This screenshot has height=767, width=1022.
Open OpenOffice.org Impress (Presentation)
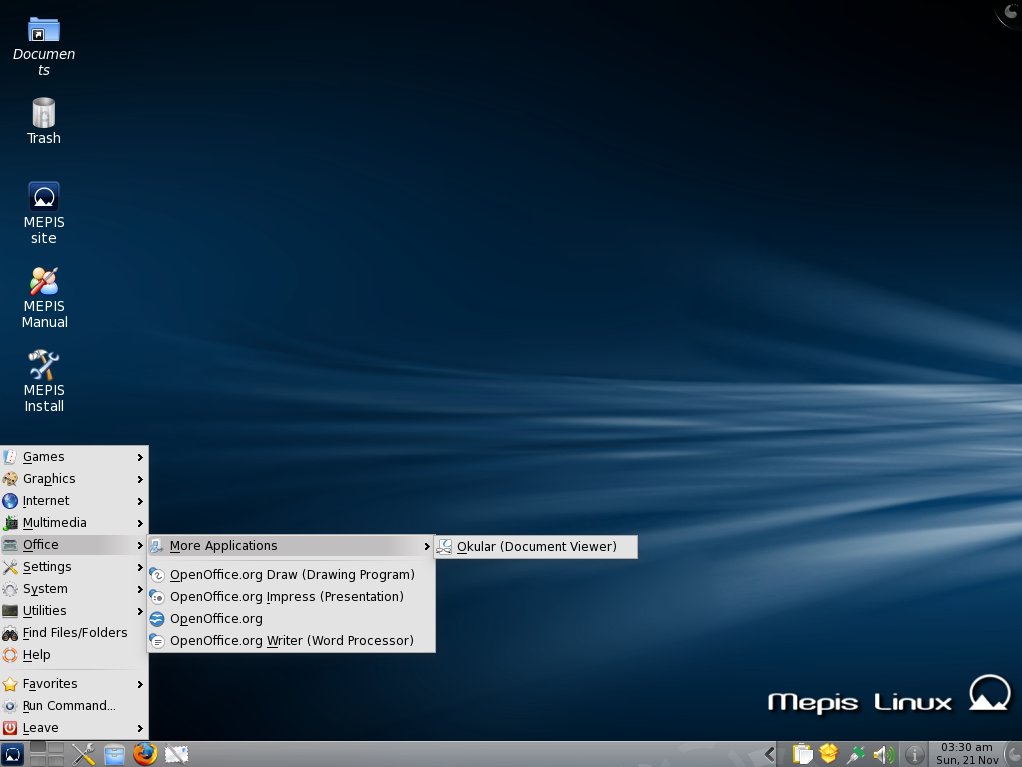point(291,597)
